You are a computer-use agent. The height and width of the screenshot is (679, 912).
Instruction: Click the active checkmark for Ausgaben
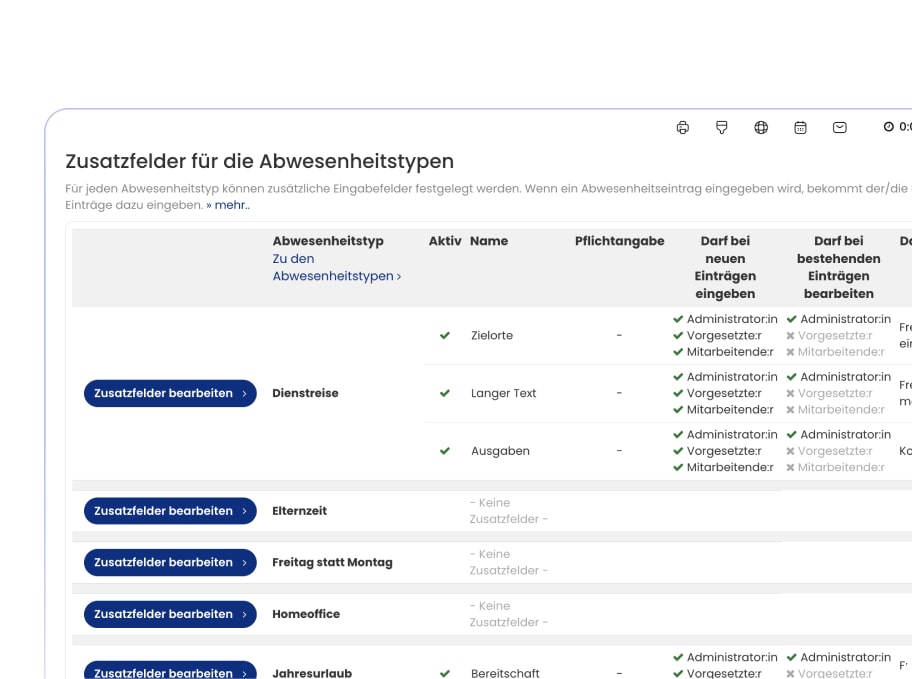pos(445,451)
